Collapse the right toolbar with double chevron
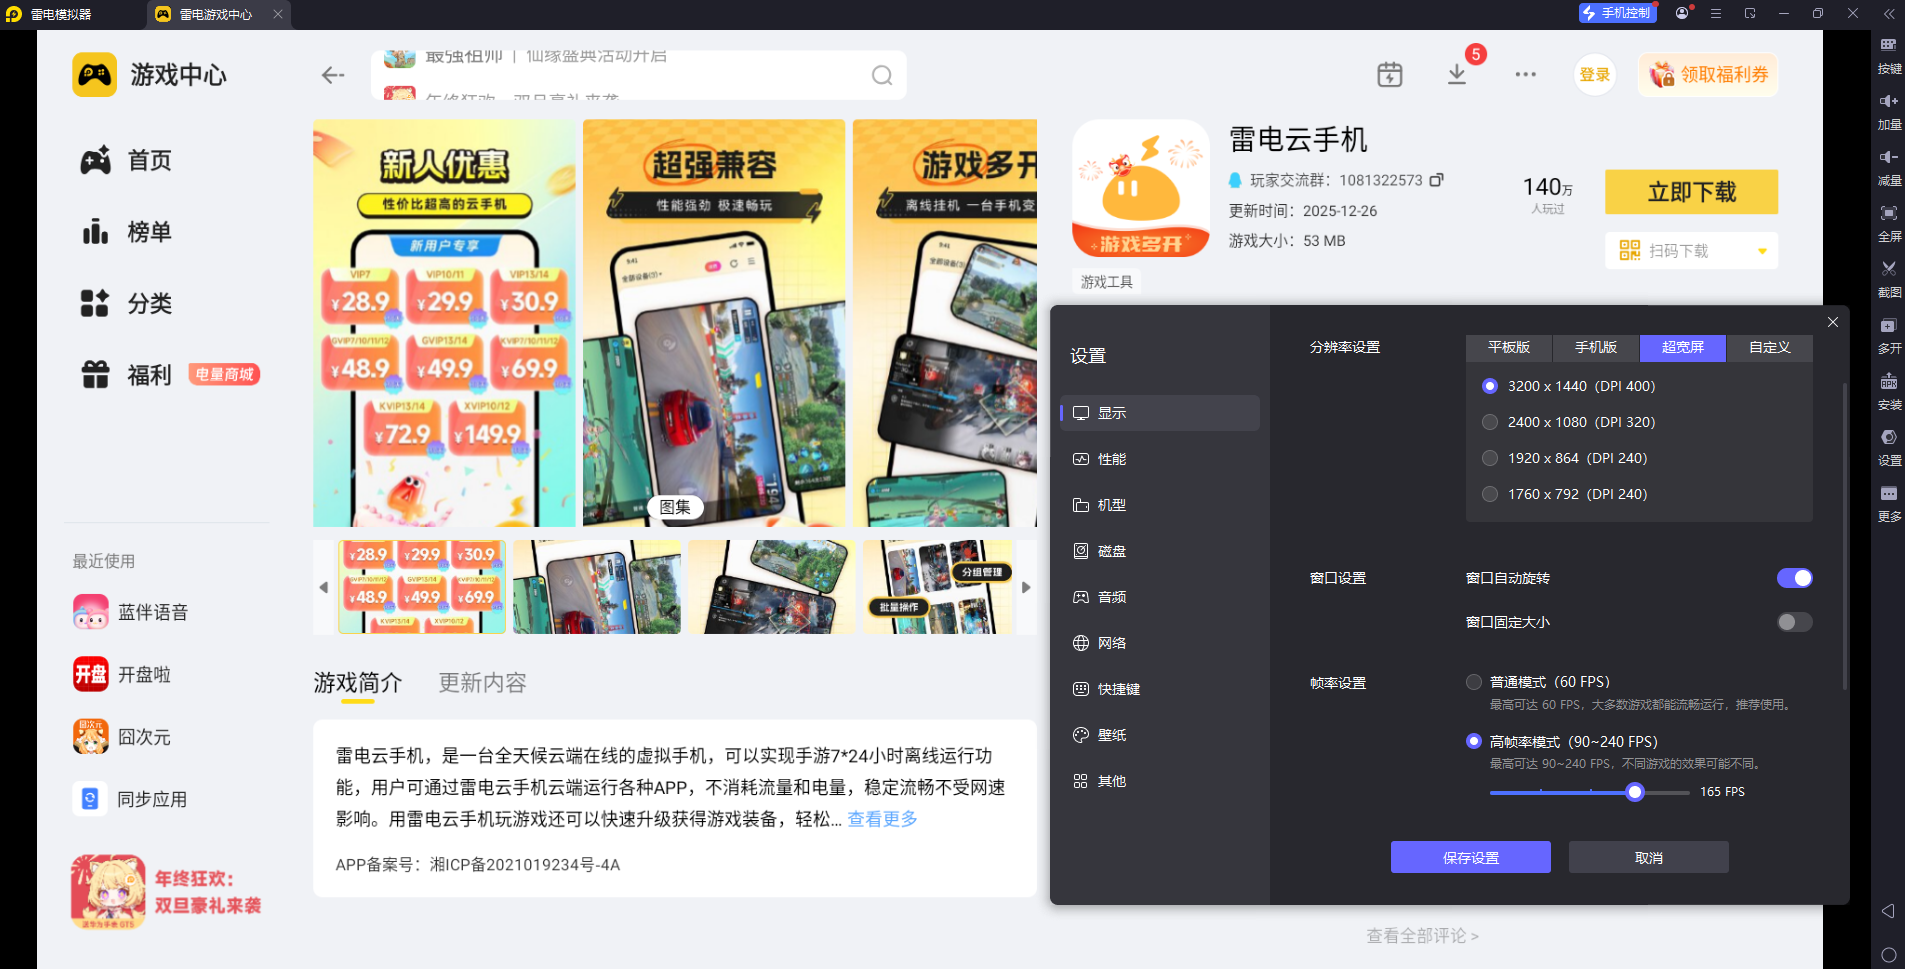Viewport: 1905px width, 969px height. pos(1889,14)
